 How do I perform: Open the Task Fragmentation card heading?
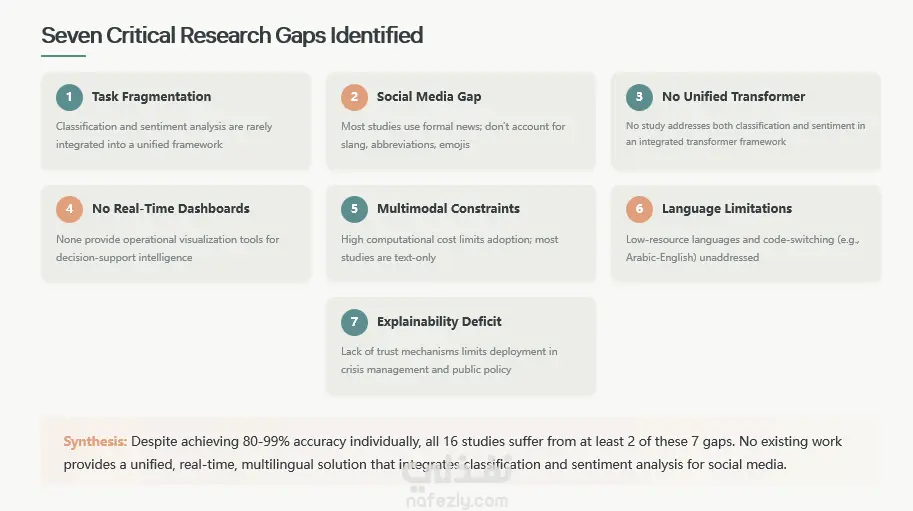coord(151,97)
